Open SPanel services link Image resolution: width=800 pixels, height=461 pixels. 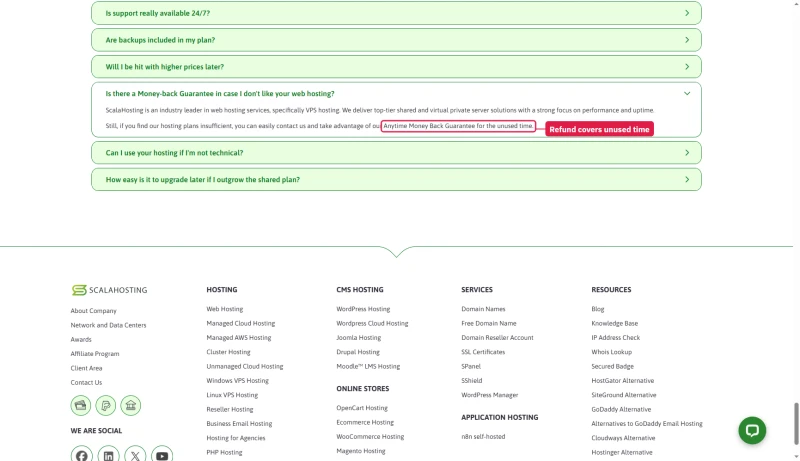point(471,366)
